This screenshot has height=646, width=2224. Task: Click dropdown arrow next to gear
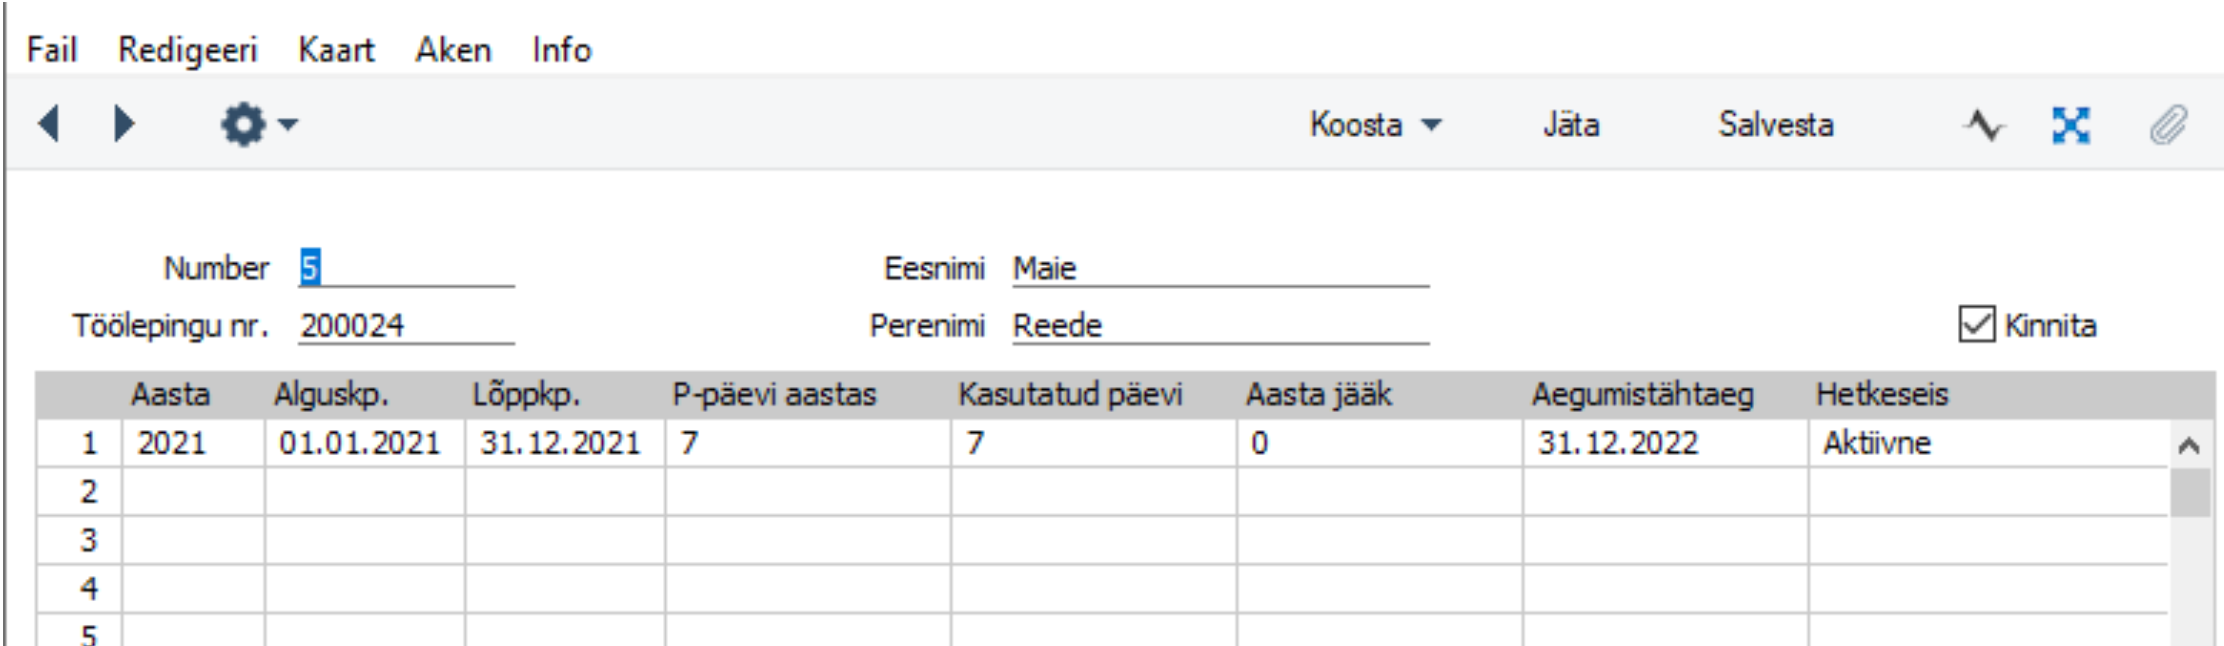tap(288, 125)
